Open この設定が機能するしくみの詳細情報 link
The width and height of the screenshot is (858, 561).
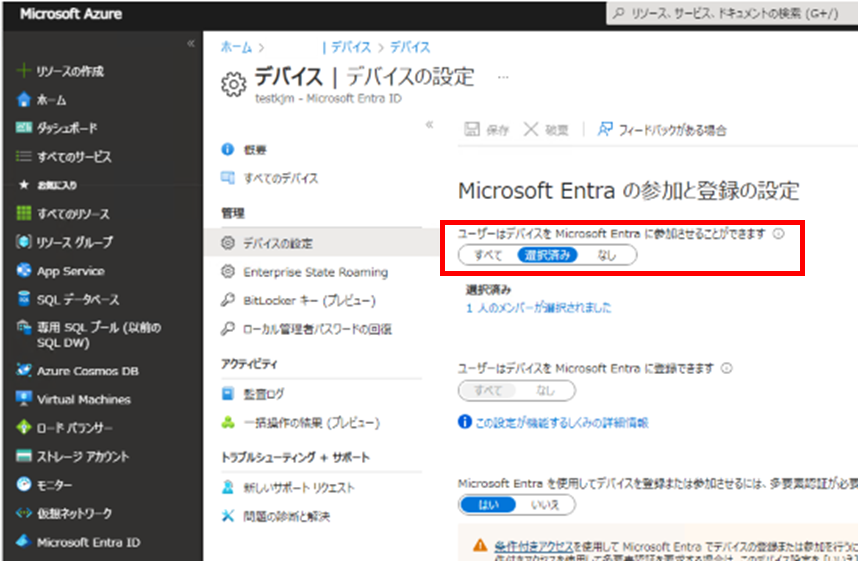tap(561, 423)
